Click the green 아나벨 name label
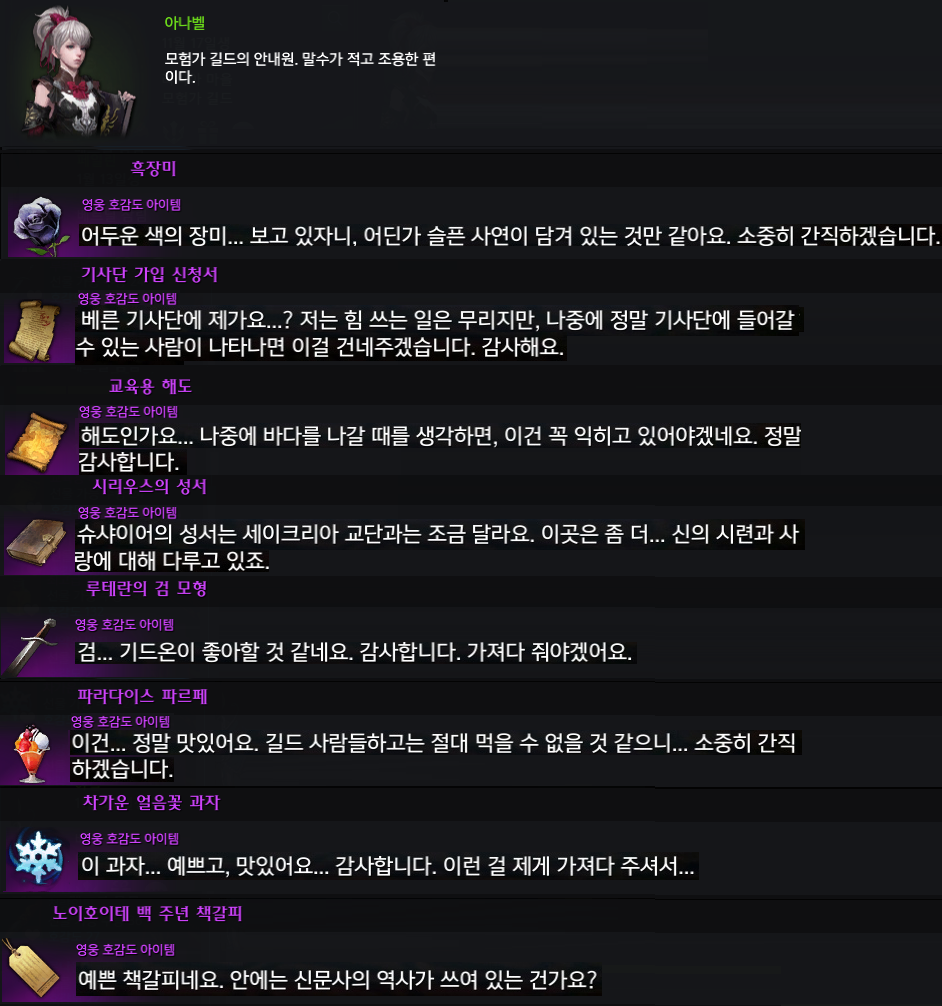This screenshot has height=1006, width=942. click(x=185, y=23)
